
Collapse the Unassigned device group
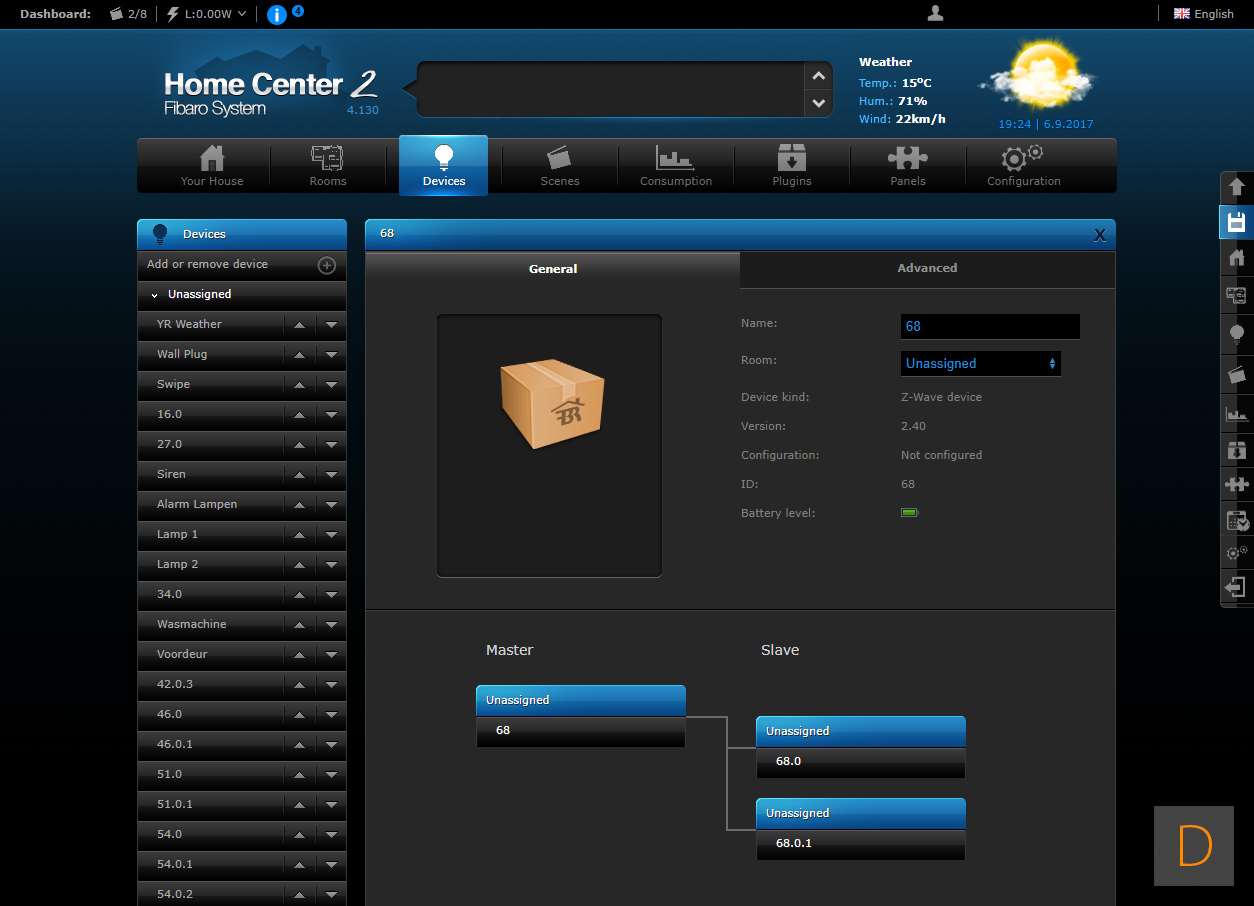pos(155,295)
